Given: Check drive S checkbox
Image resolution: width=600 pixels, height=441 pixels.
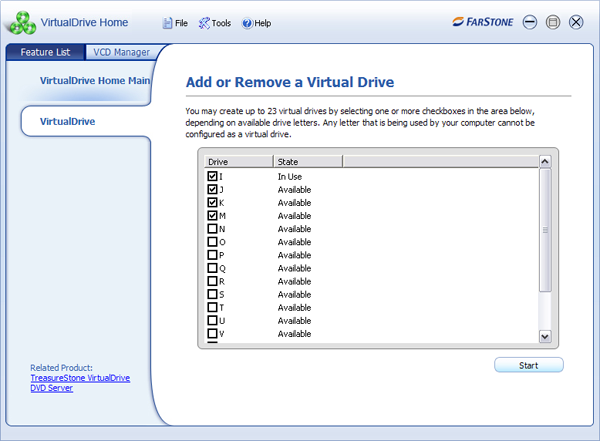Looking at the screenshot, I should click(212, 294).
